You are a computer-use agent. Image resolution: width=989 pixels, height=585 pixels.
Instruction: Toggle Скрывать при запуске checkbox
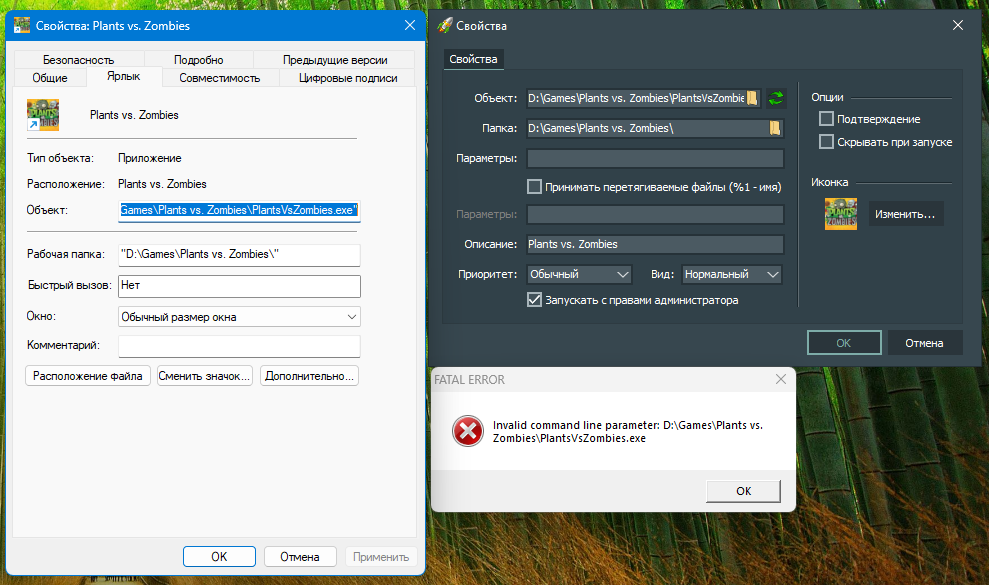pyautogui.click(x=826, y=142)
